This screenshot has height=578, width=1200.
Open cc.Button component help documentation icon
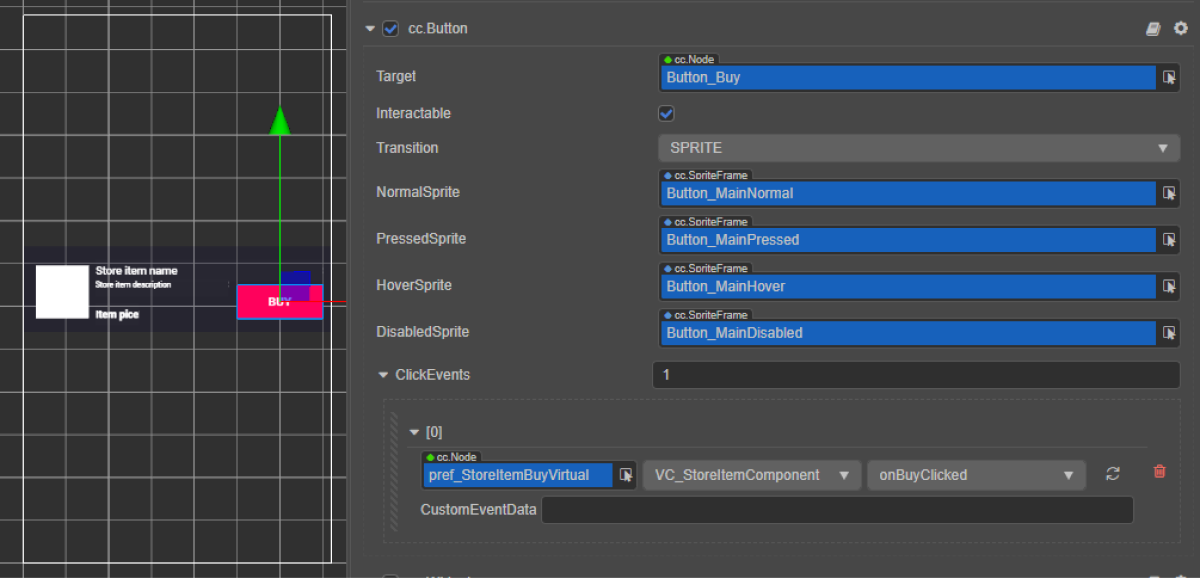point(1153,29)
